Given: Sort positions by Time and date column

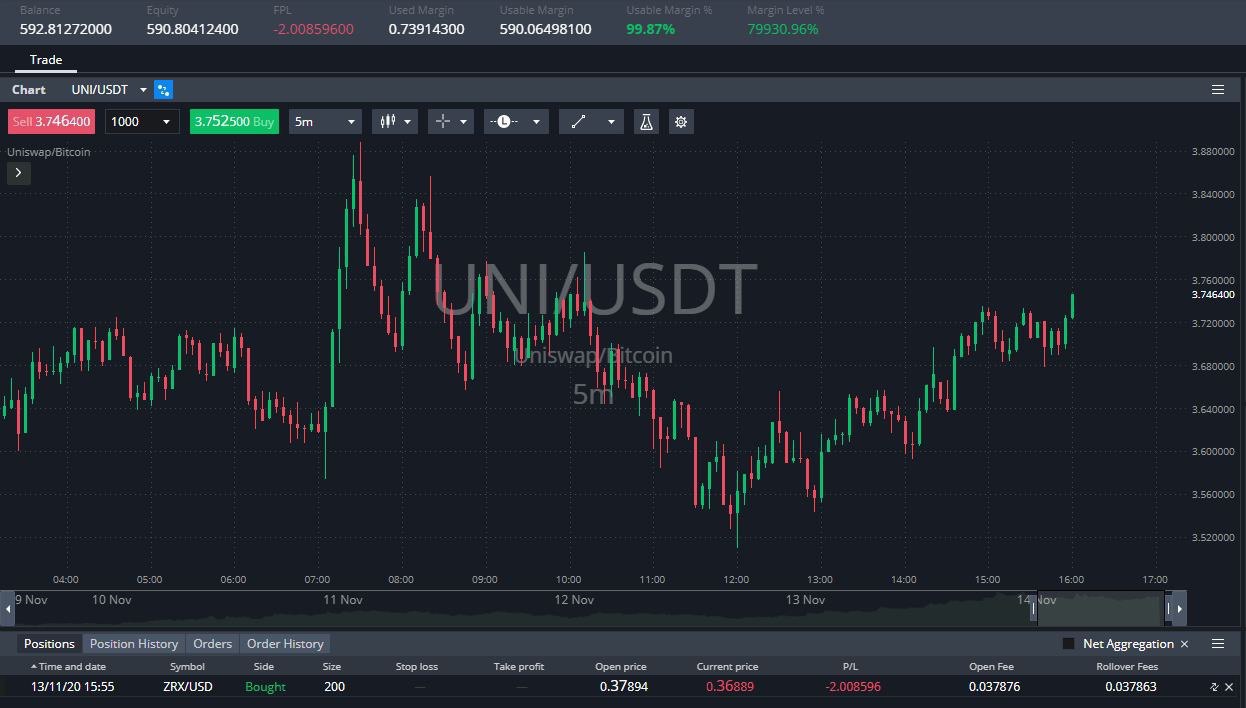Looking at the screenshot, I should 72,667.
